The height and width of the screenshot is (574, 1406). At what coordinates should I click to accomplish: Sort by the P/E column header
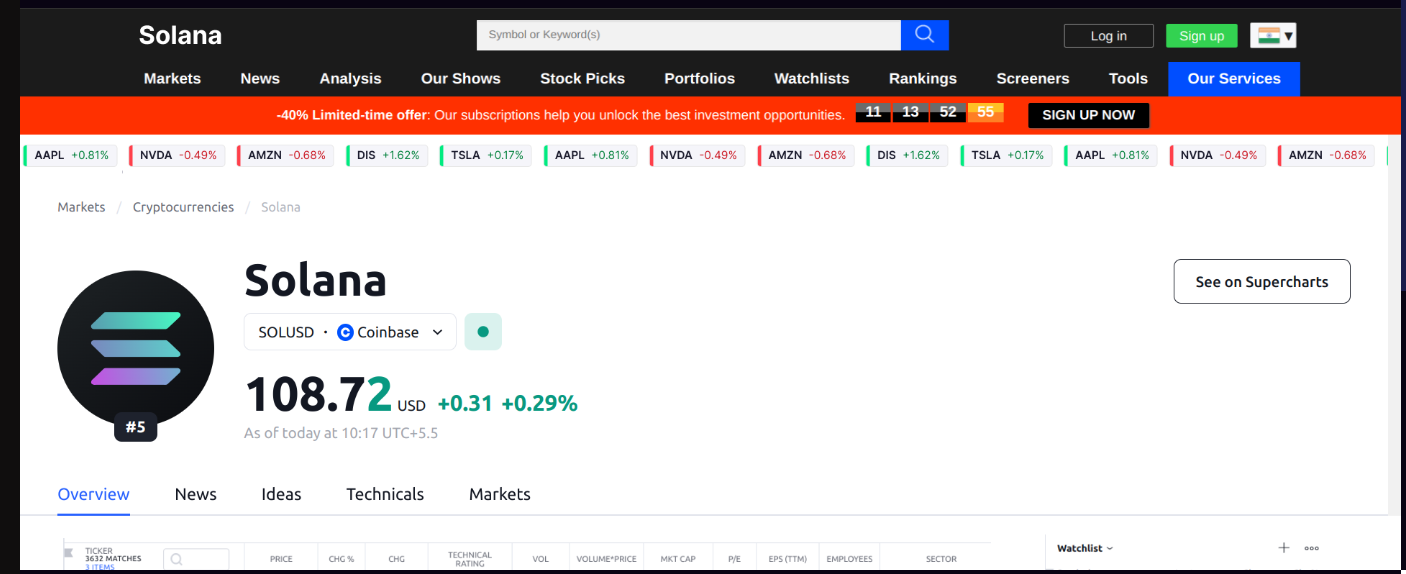[734, 559]
